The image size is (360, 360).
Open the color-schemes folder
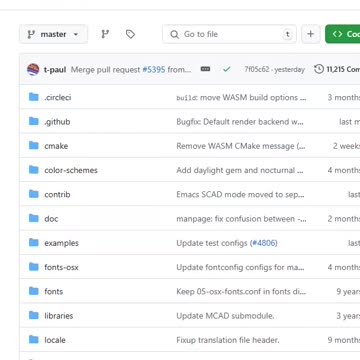coord(71,170)
